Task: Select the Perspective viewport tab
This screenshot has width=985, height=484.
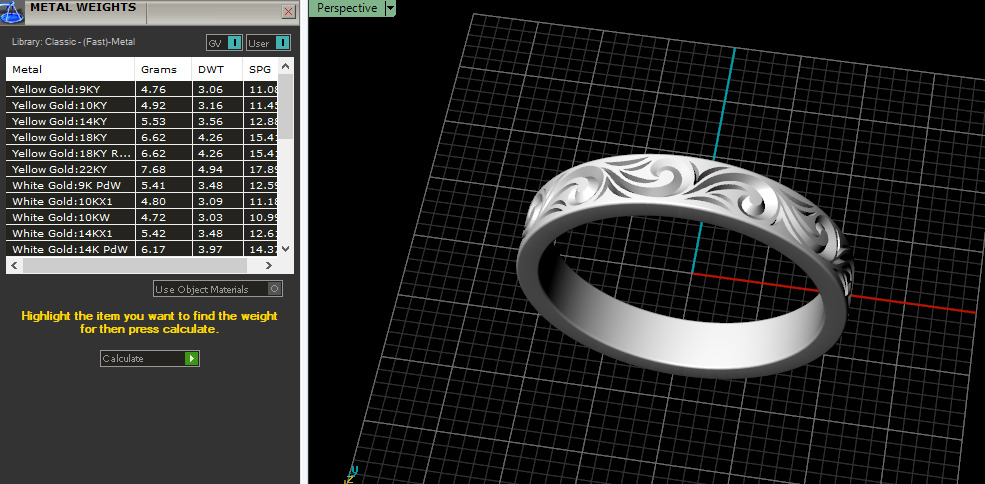Action: 347,8
